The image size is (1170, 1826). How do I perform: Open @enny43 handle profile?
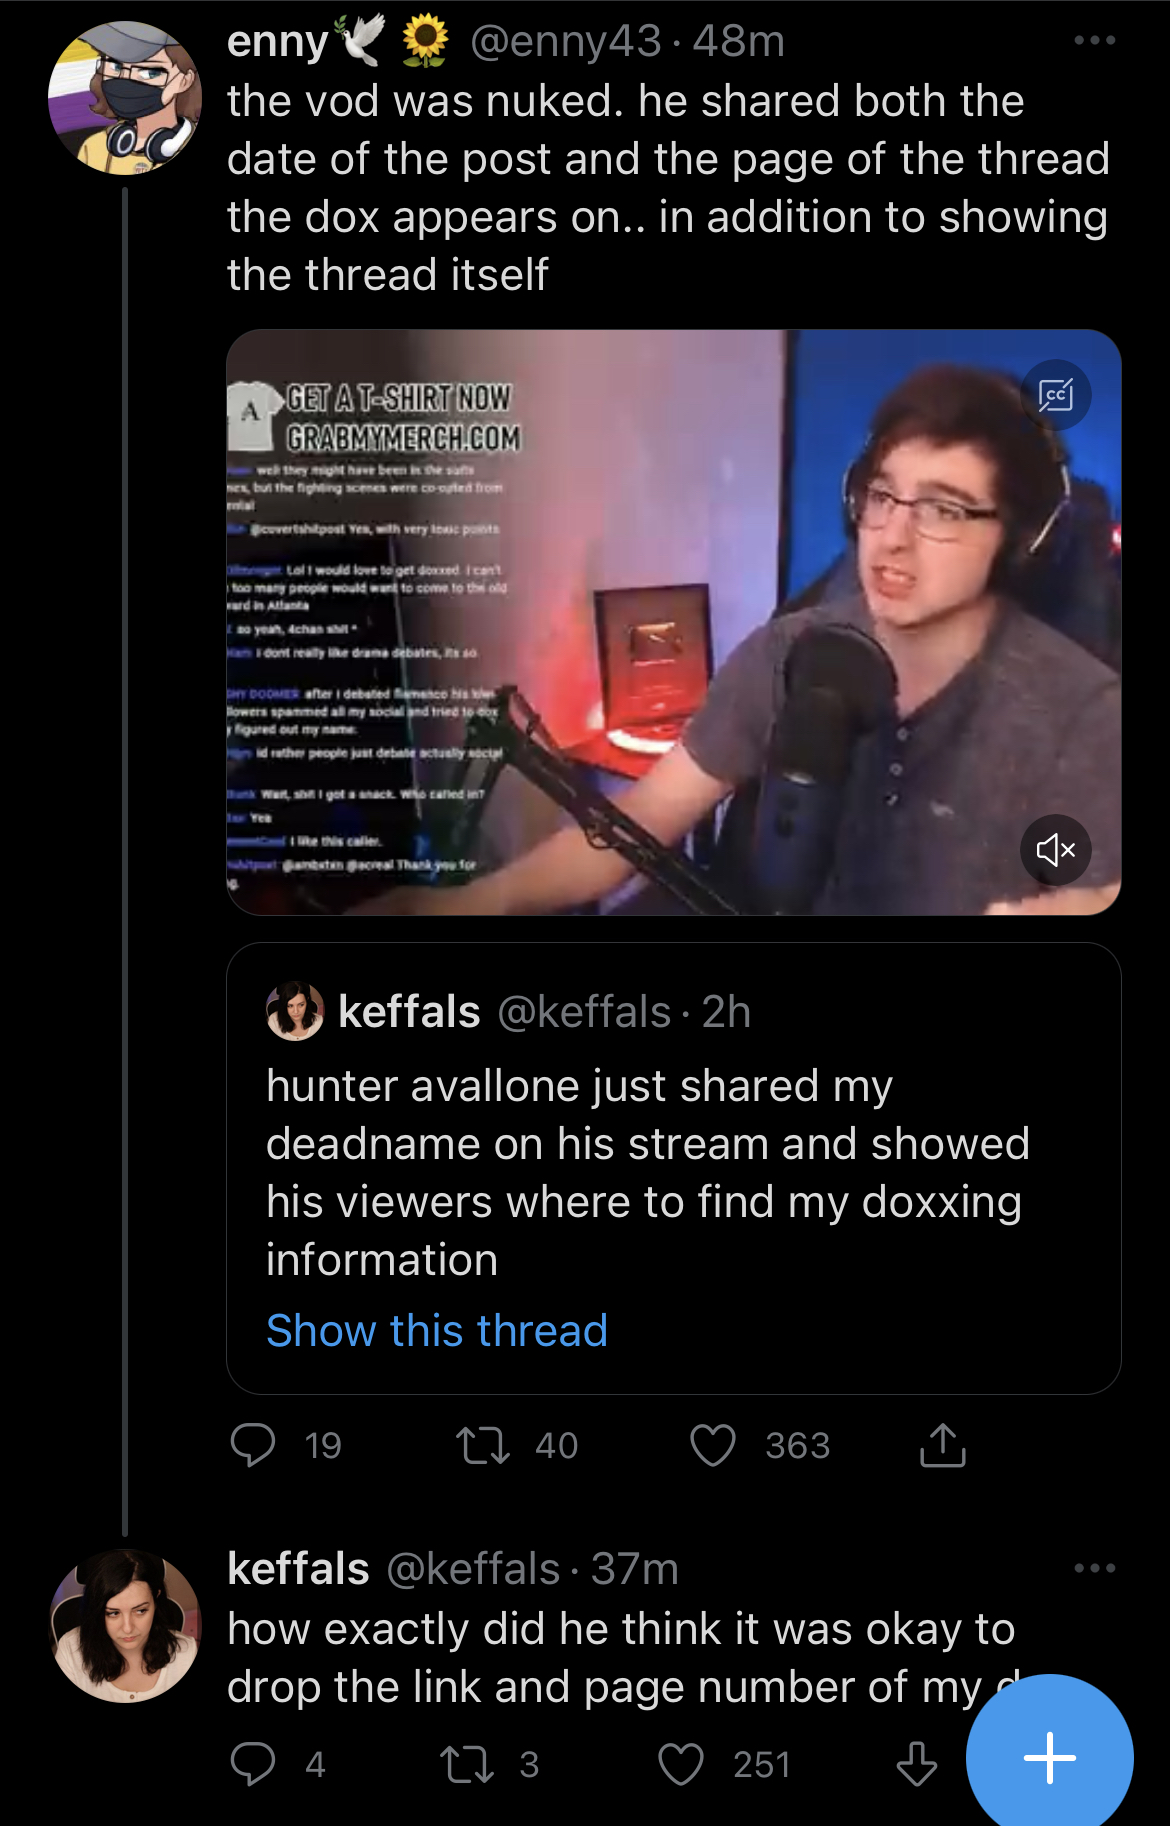pyautogui.click(x=566, y=41)
